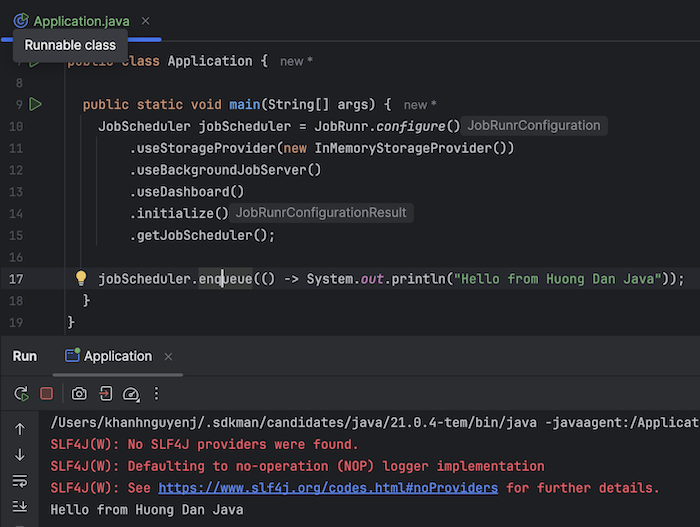Click the up arrow in console gutter
700x527 pixels.
20,429
